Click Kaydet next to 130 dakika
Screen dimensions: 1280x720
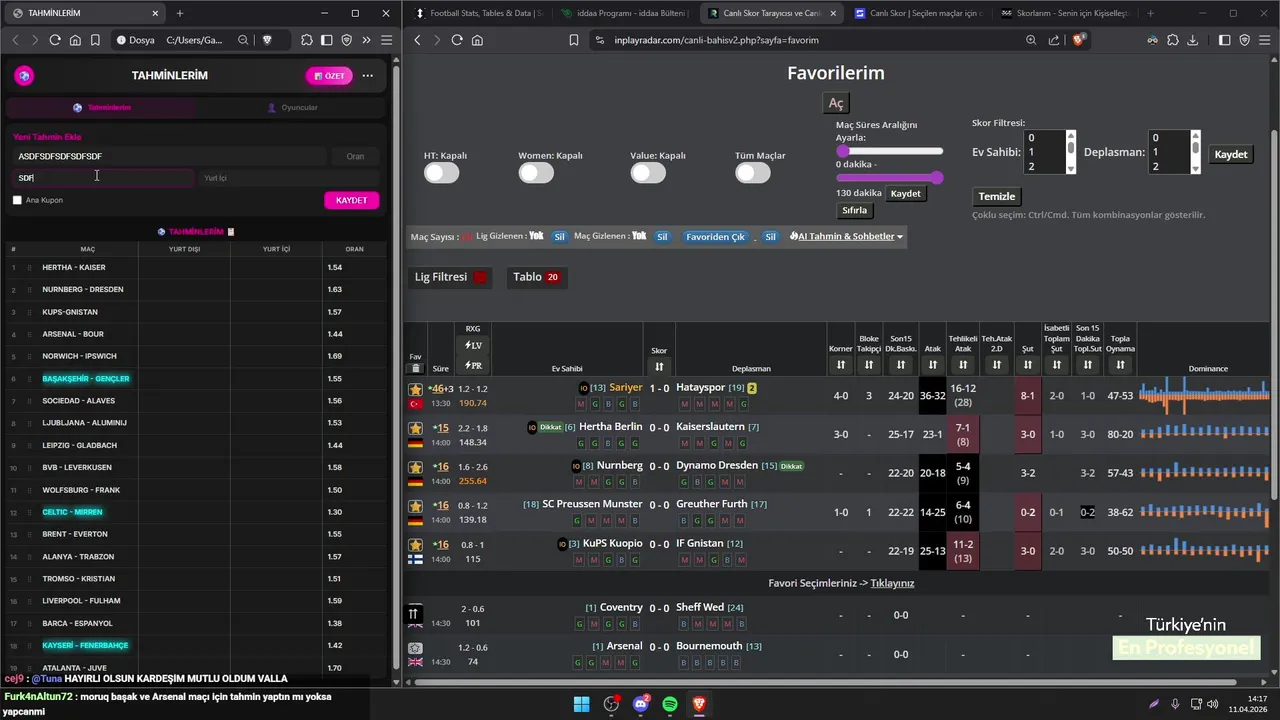point(905,193)
